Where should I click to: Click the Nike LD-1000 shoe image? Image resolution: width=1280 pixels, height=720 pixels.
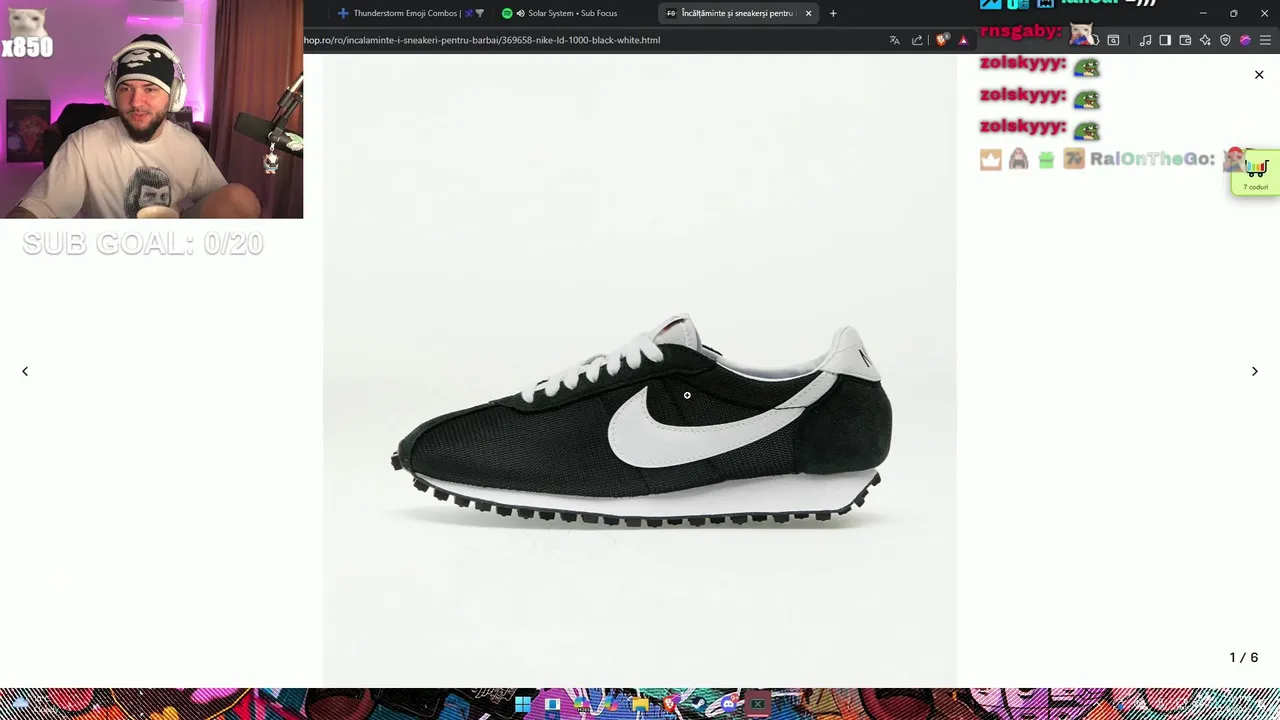coord(640,420)
